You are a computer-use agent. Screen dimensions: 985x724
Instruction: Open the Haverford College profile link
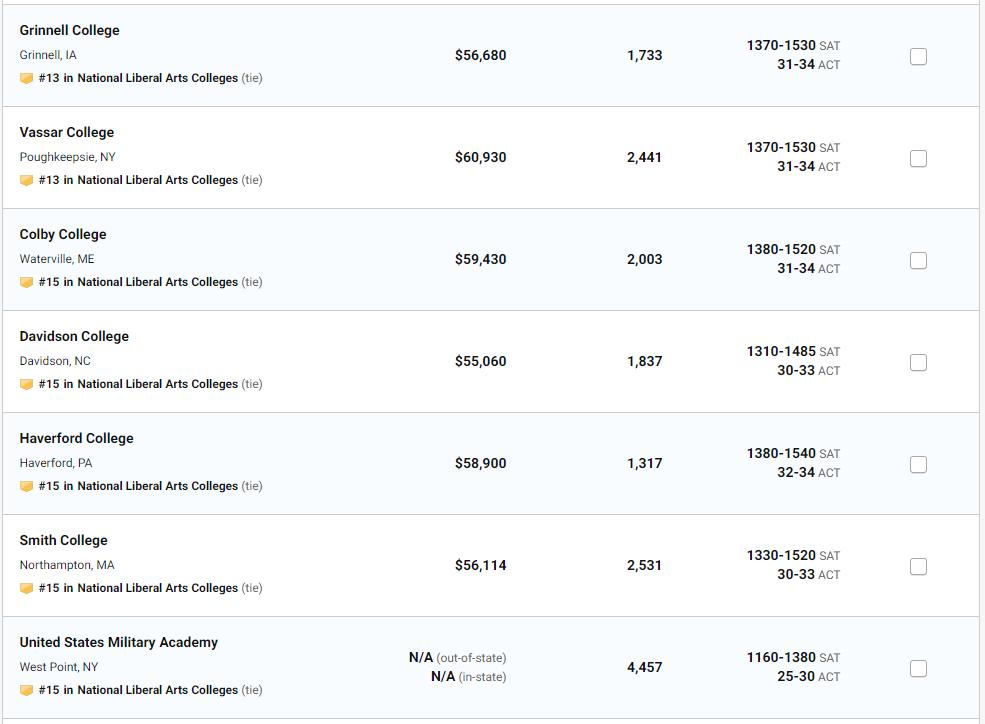[76, 438]
